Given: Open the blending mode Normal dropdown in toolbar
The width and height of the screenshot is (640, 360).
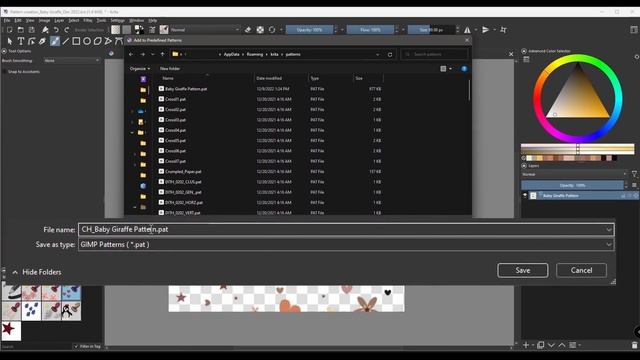Looking at the screenshot, I should (205, 30).
